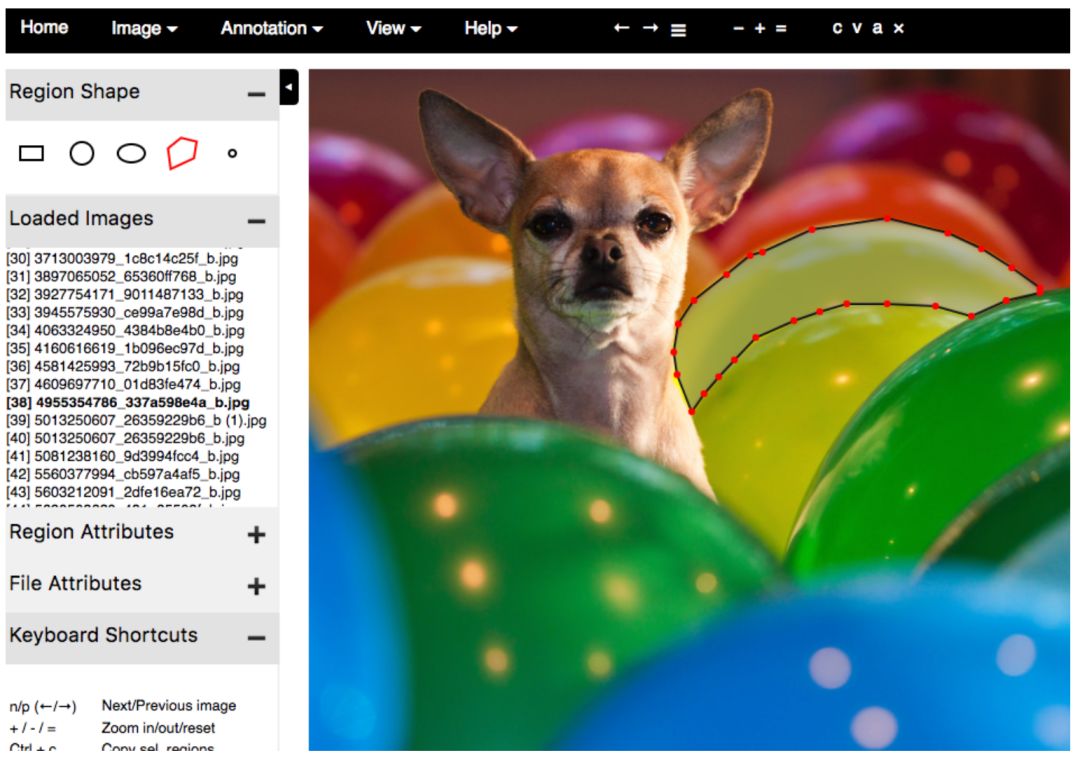Delete selected region using × toolbar icon
This screenshot has width=1080, height=758.
tap(898, 28)
